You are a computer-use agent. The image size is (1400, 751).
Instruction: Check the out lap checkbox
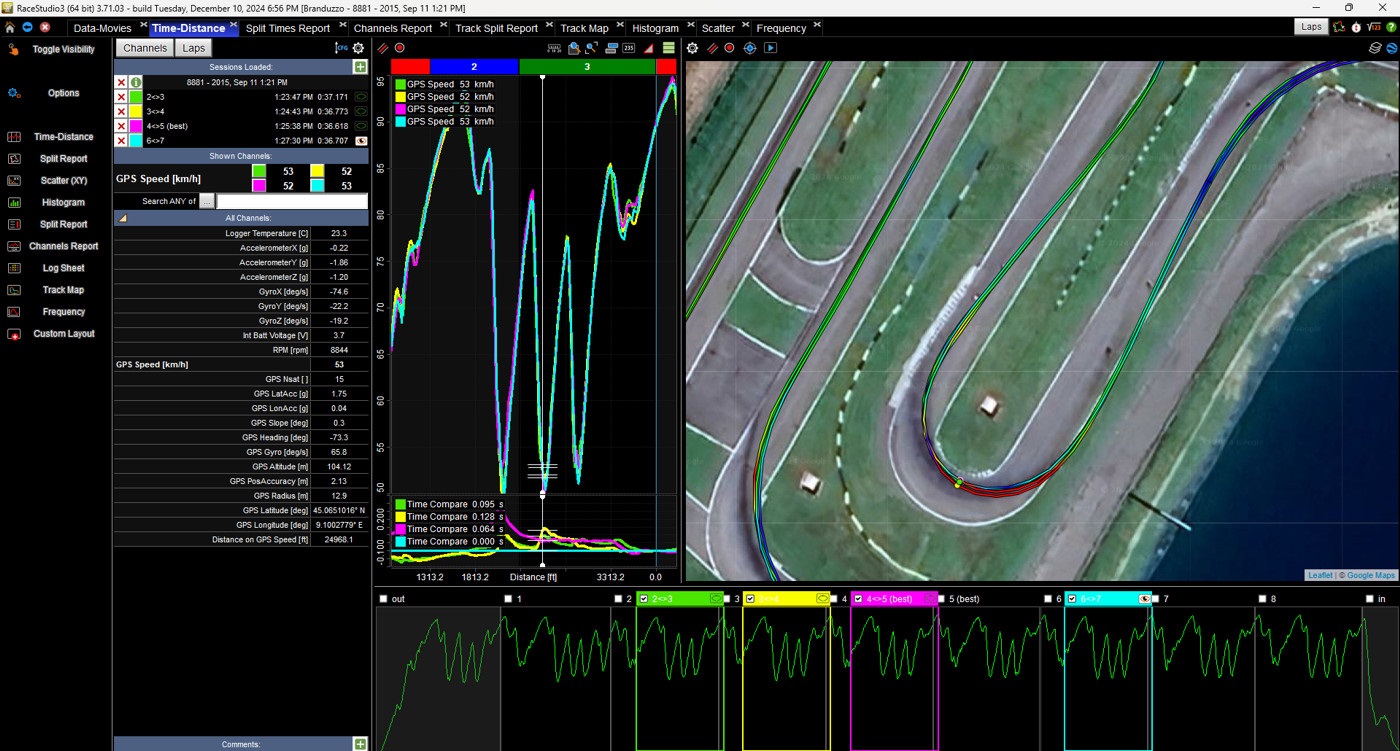384,599
